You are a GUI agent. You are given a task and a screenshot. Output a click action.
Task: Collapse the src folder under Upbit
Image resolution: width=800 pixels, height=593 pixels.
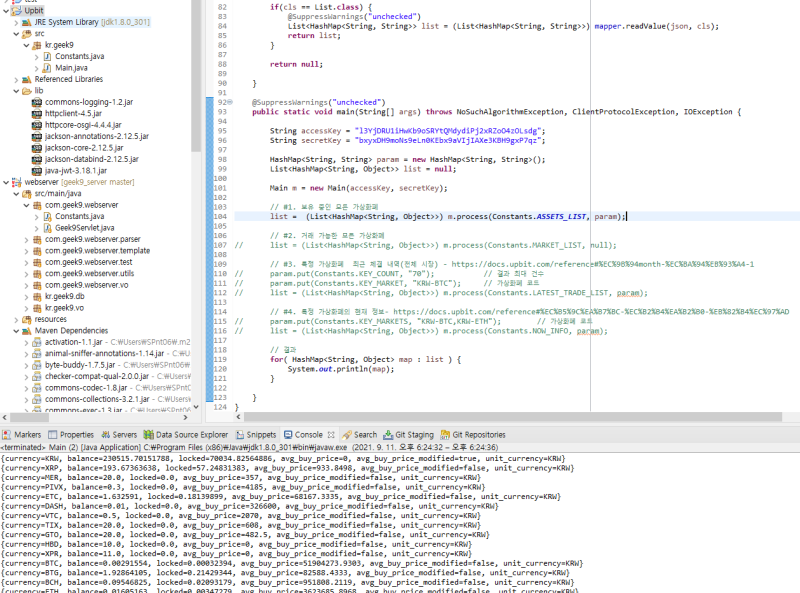point(16,34)
